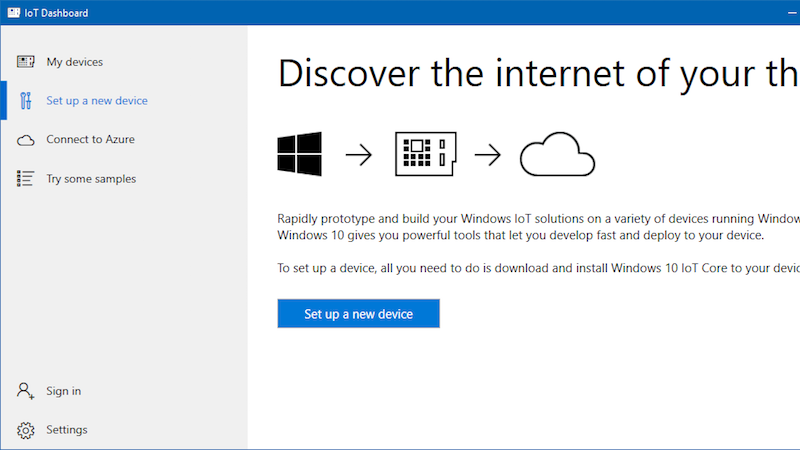This screenshot has width=800, height=450.
Task: Click the Sign in label
Action: coord(63,391)
